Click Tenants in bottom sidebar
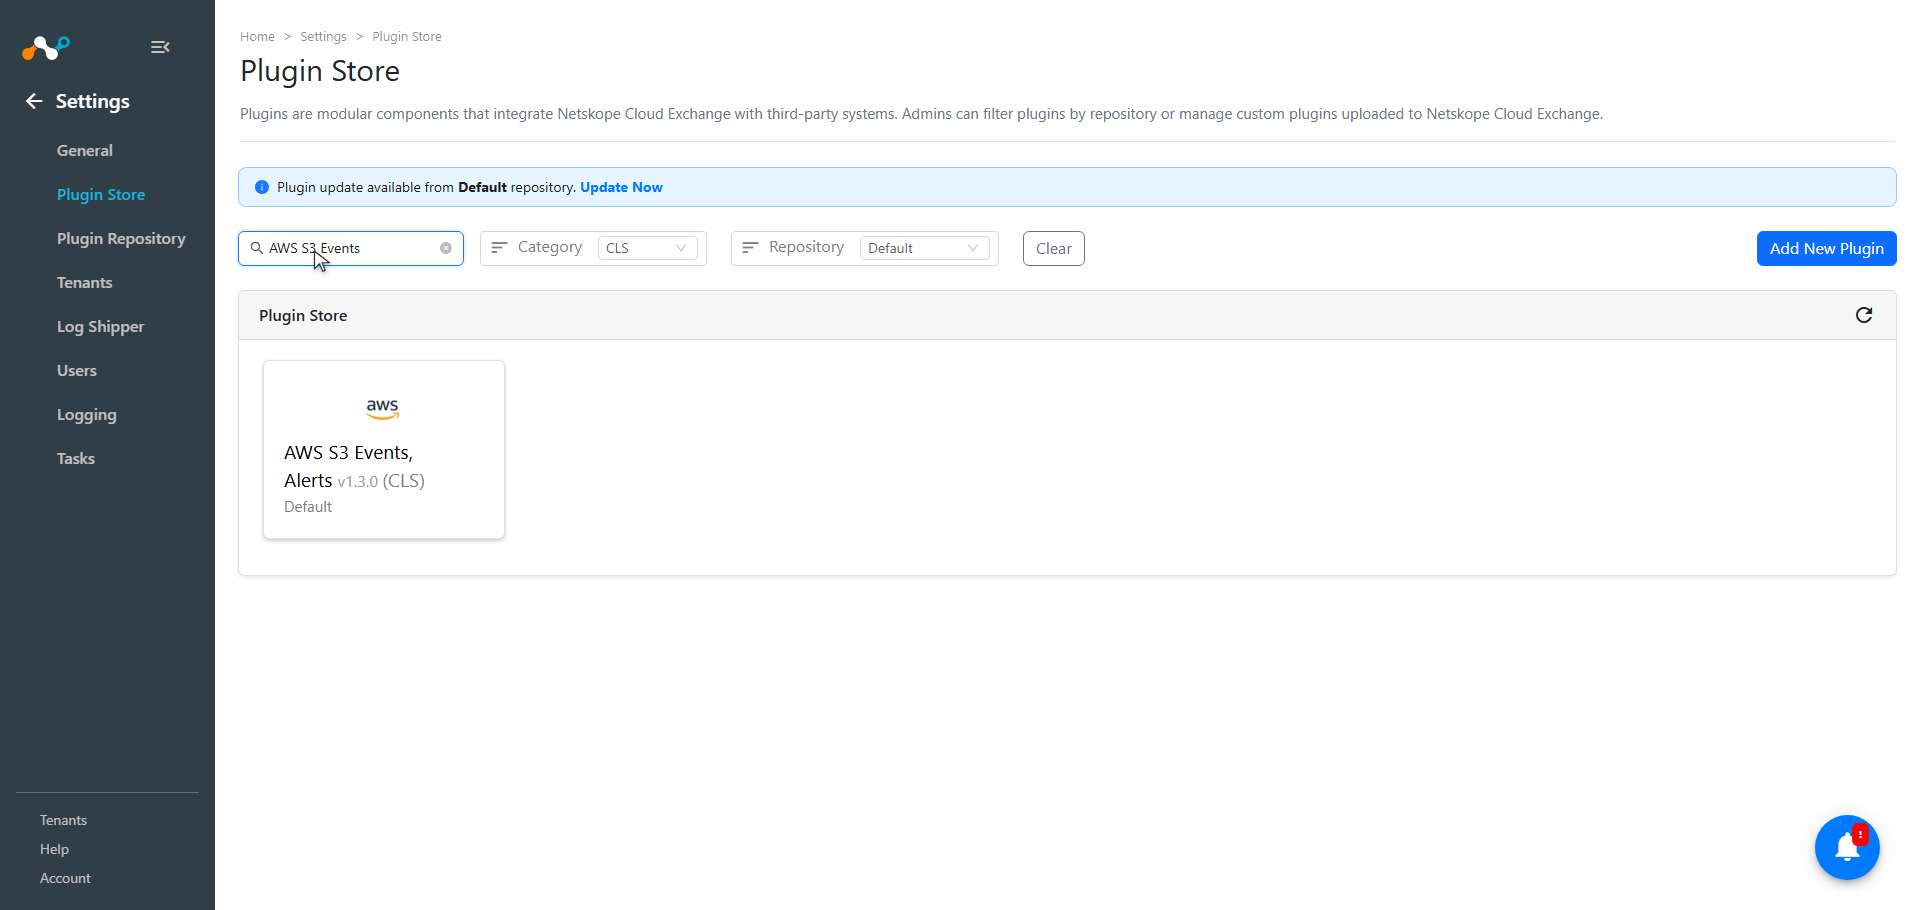The width and height of the screenshot is (1920, 910). [x=64, y=820]
